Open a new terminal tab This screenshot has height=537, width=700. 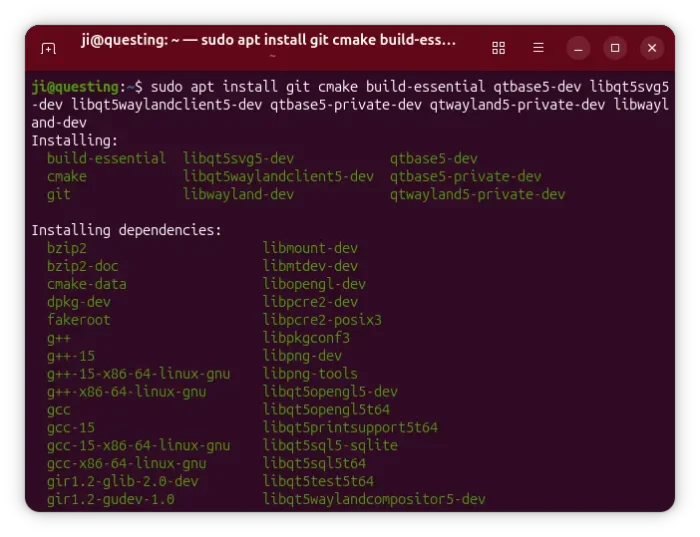pyautogui.click(x=48, y=48)
